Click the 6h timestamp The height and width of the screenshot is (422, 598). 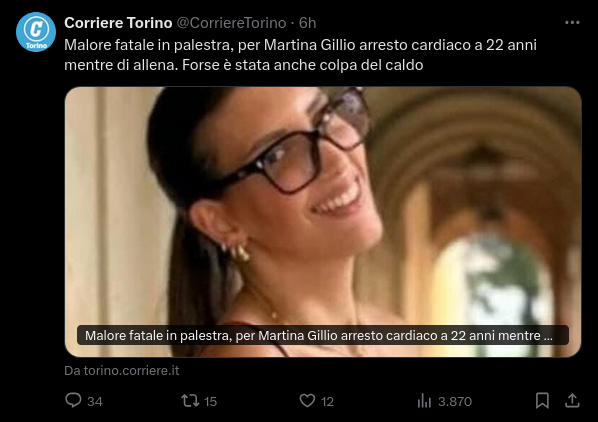click(x=307, y=23)
